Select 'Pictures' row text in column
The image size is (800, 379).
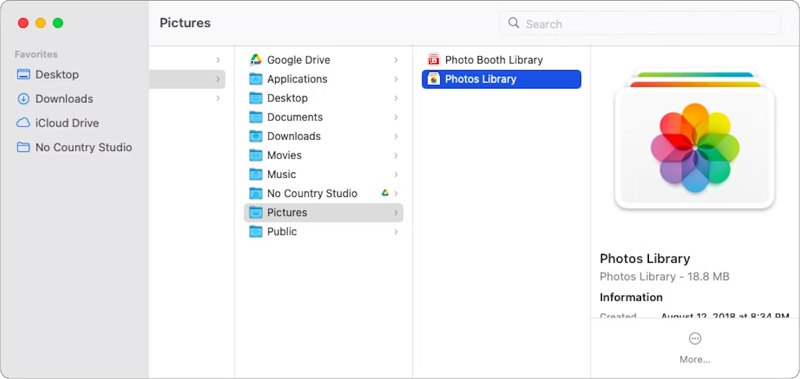tap(287, 213)
